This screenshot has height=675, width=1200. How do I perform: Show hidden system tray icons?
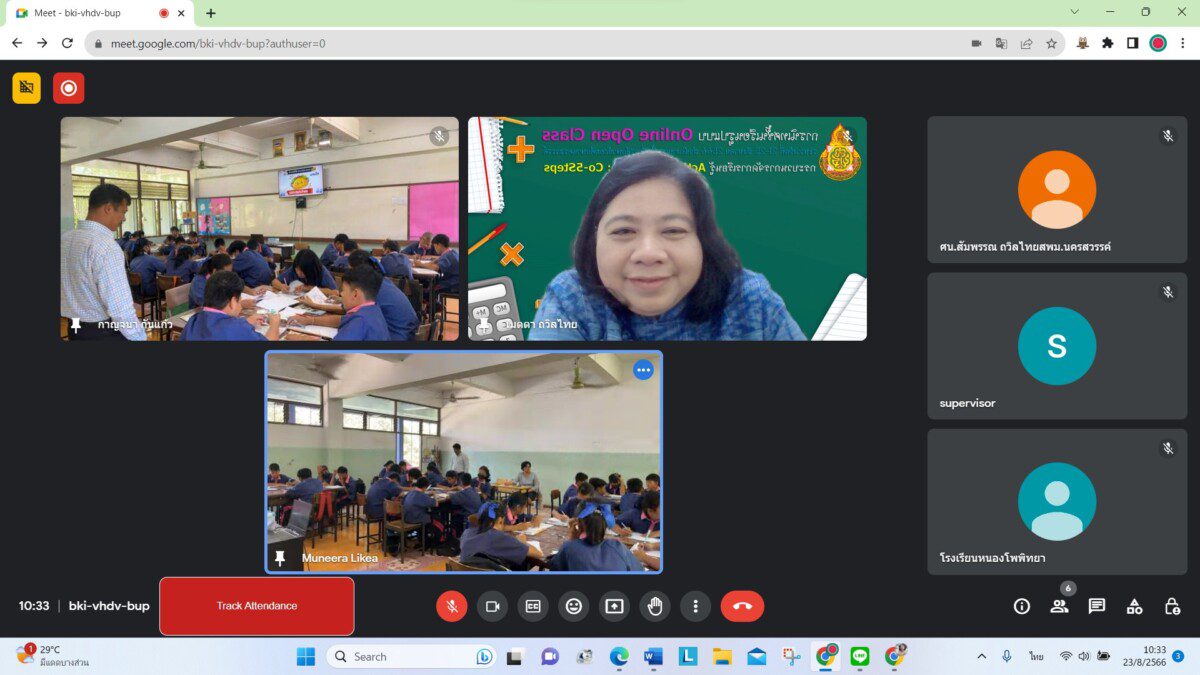click(981, 656)
